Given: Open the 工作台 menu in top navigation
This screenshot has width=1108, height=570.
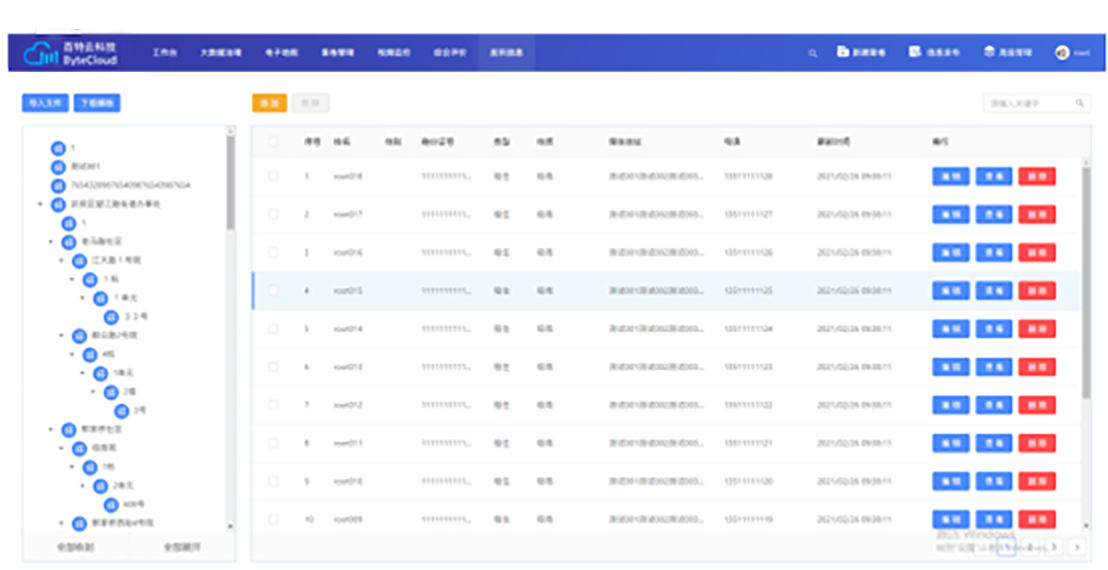Looking at the screenshot, I should pyautogui.click(x=164, y=53).
